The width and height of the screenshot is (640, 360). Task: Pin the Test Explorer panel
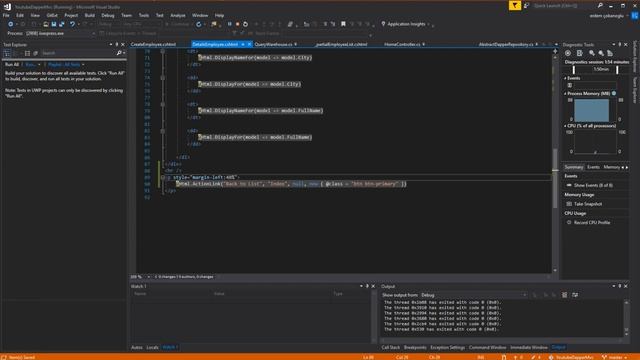(117, 44)
